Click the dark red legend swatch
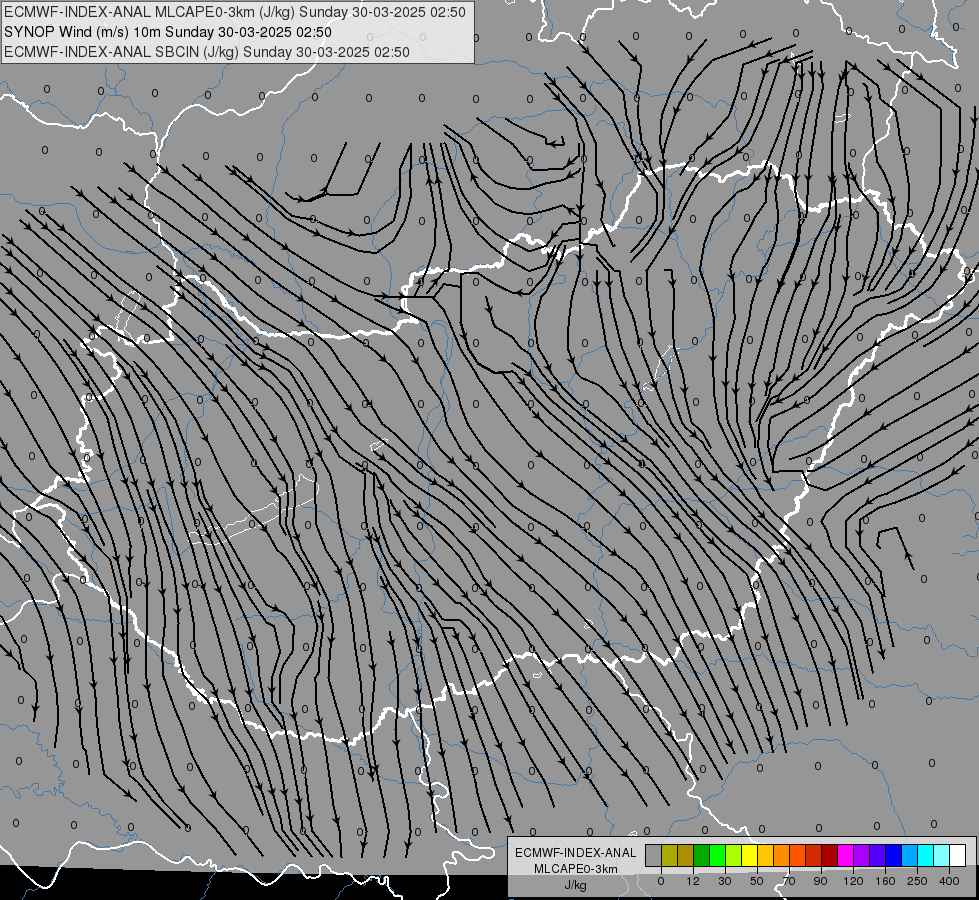The width and height of the screenshot is (979, 900). [830, 855]
